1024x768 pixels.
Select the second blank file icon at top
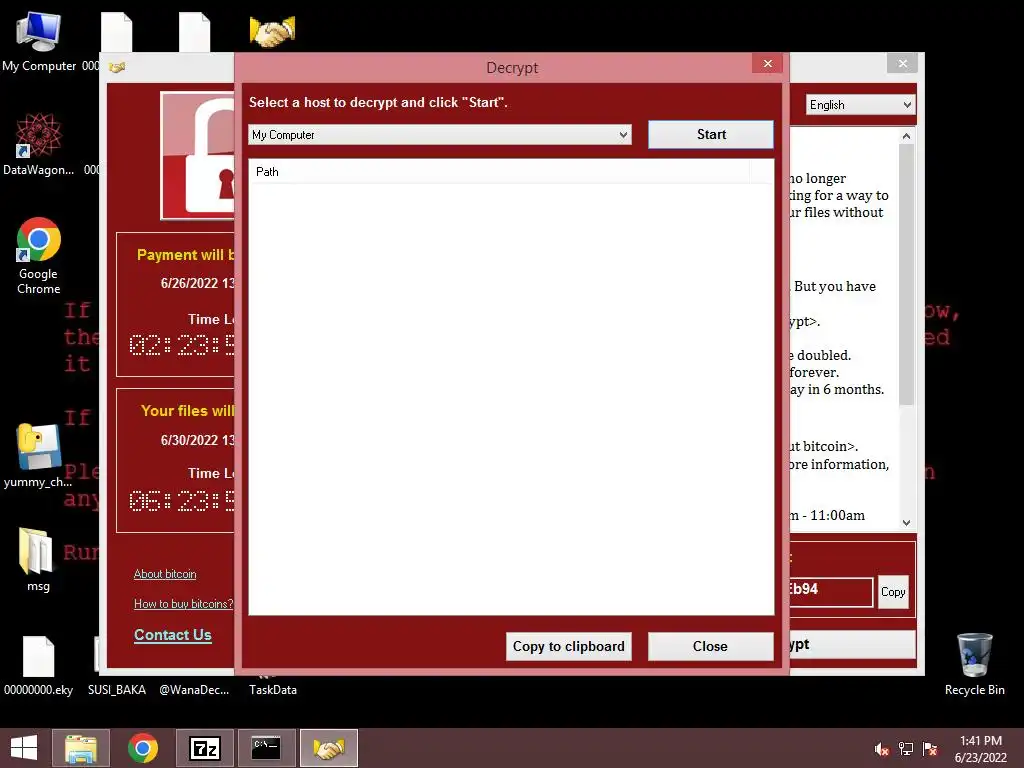click(195, 33)
